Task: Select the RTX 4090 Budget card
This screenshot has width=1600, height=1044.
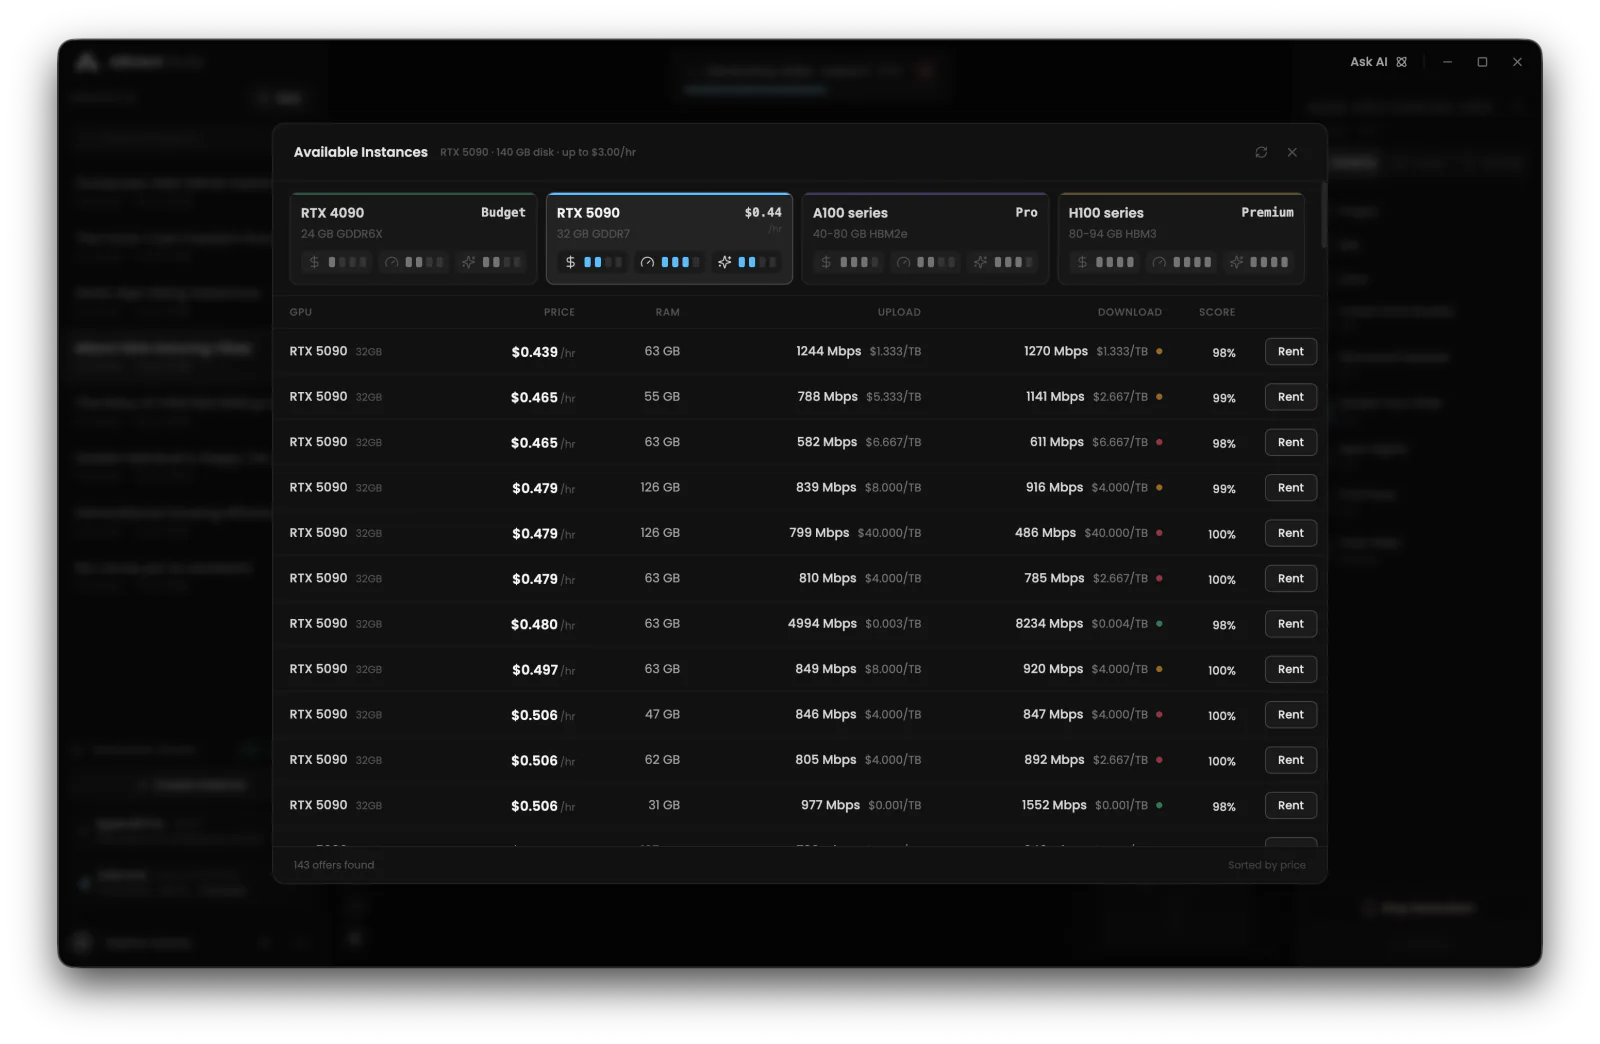Action: point(413,239)
